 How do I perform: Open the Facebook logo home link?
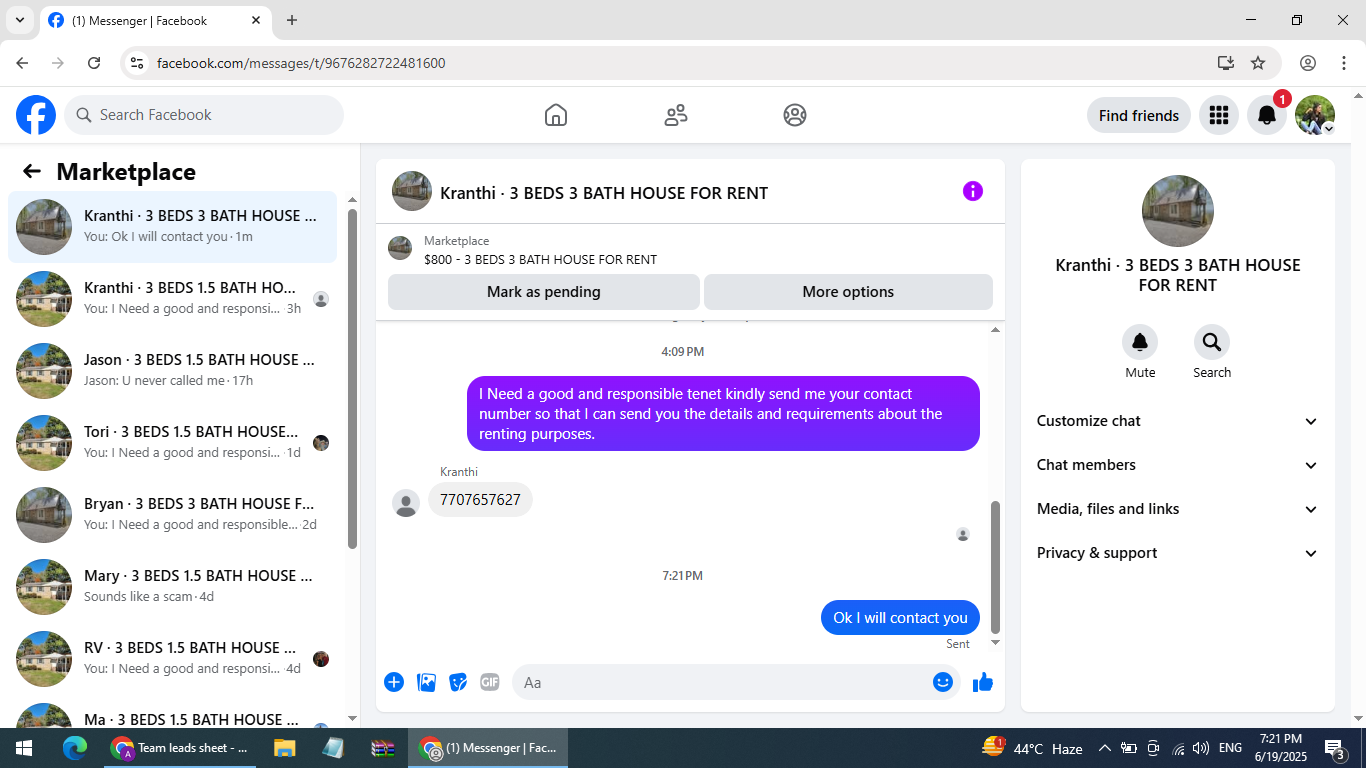(36, 115)
